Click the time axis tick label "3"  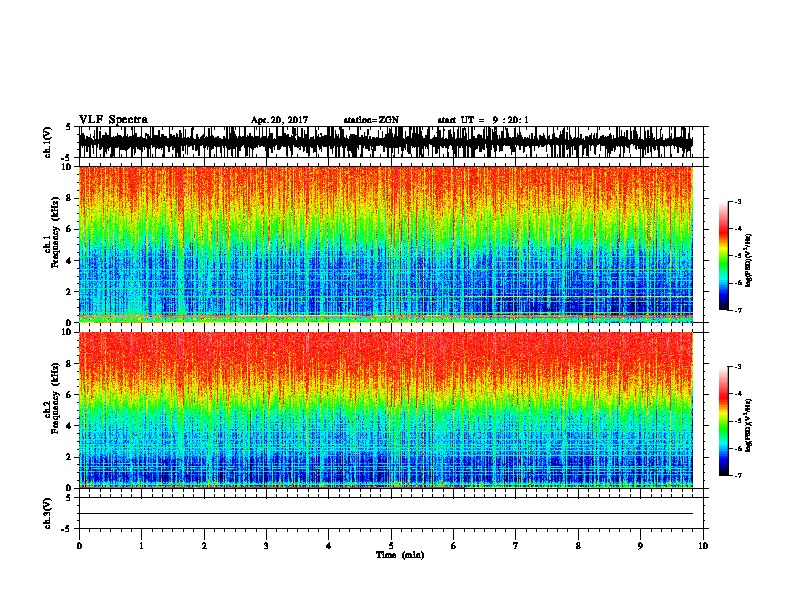(x=266, y=546)
